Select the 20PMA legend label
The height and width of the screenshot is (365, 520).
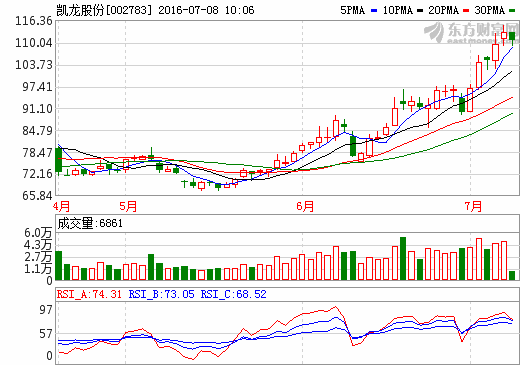pos(443,10)
